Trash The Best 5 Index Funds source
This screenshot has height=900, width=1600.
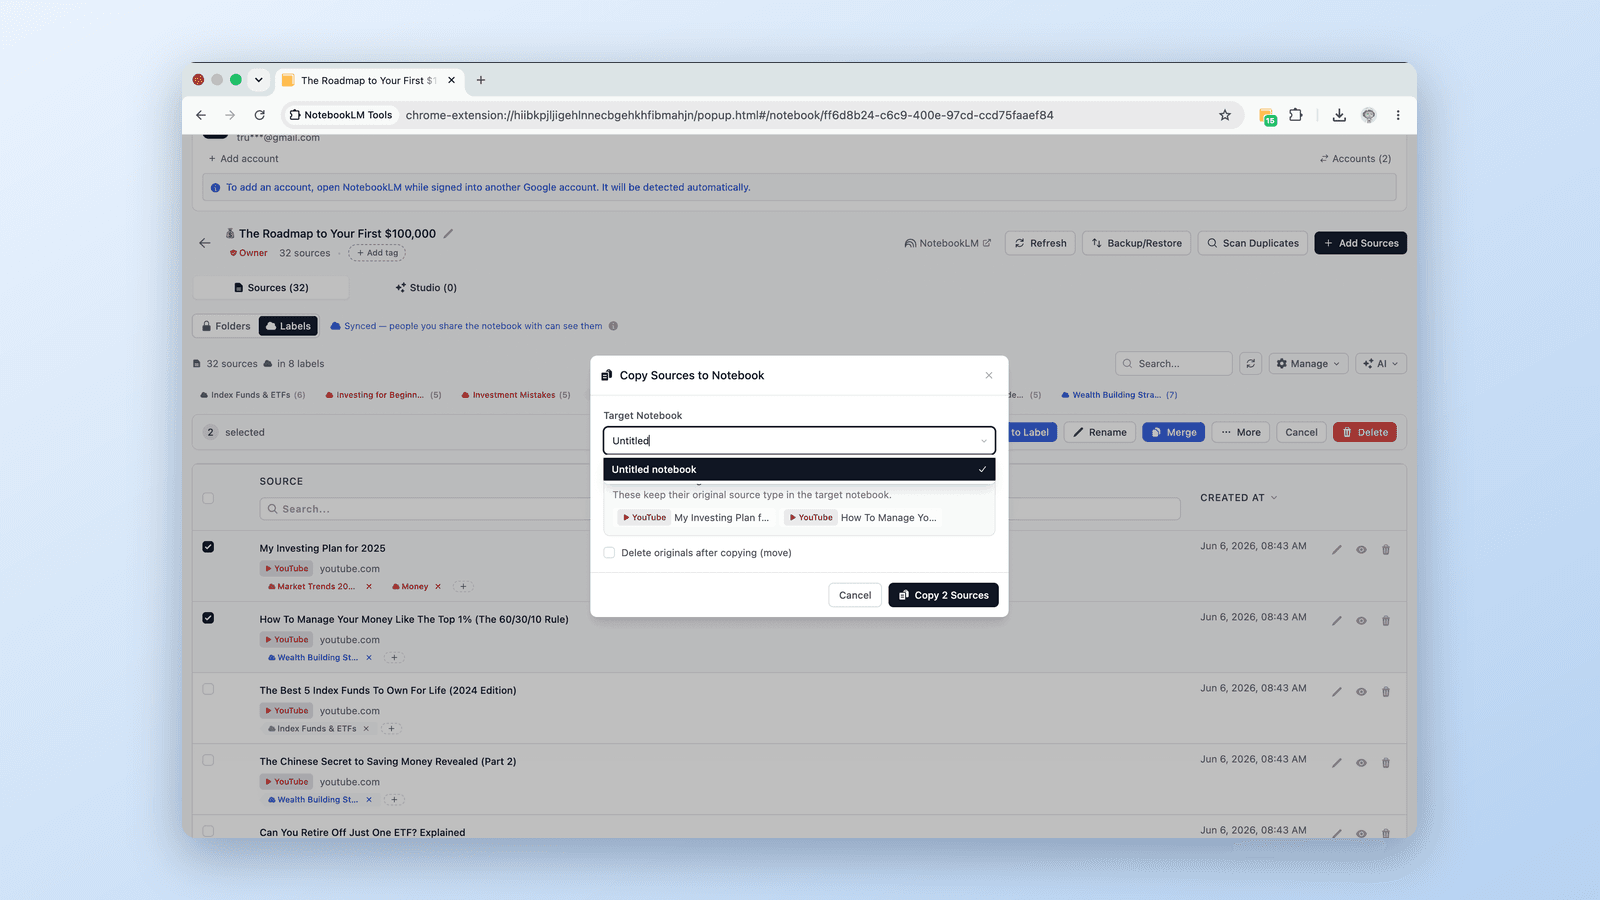1386,692
